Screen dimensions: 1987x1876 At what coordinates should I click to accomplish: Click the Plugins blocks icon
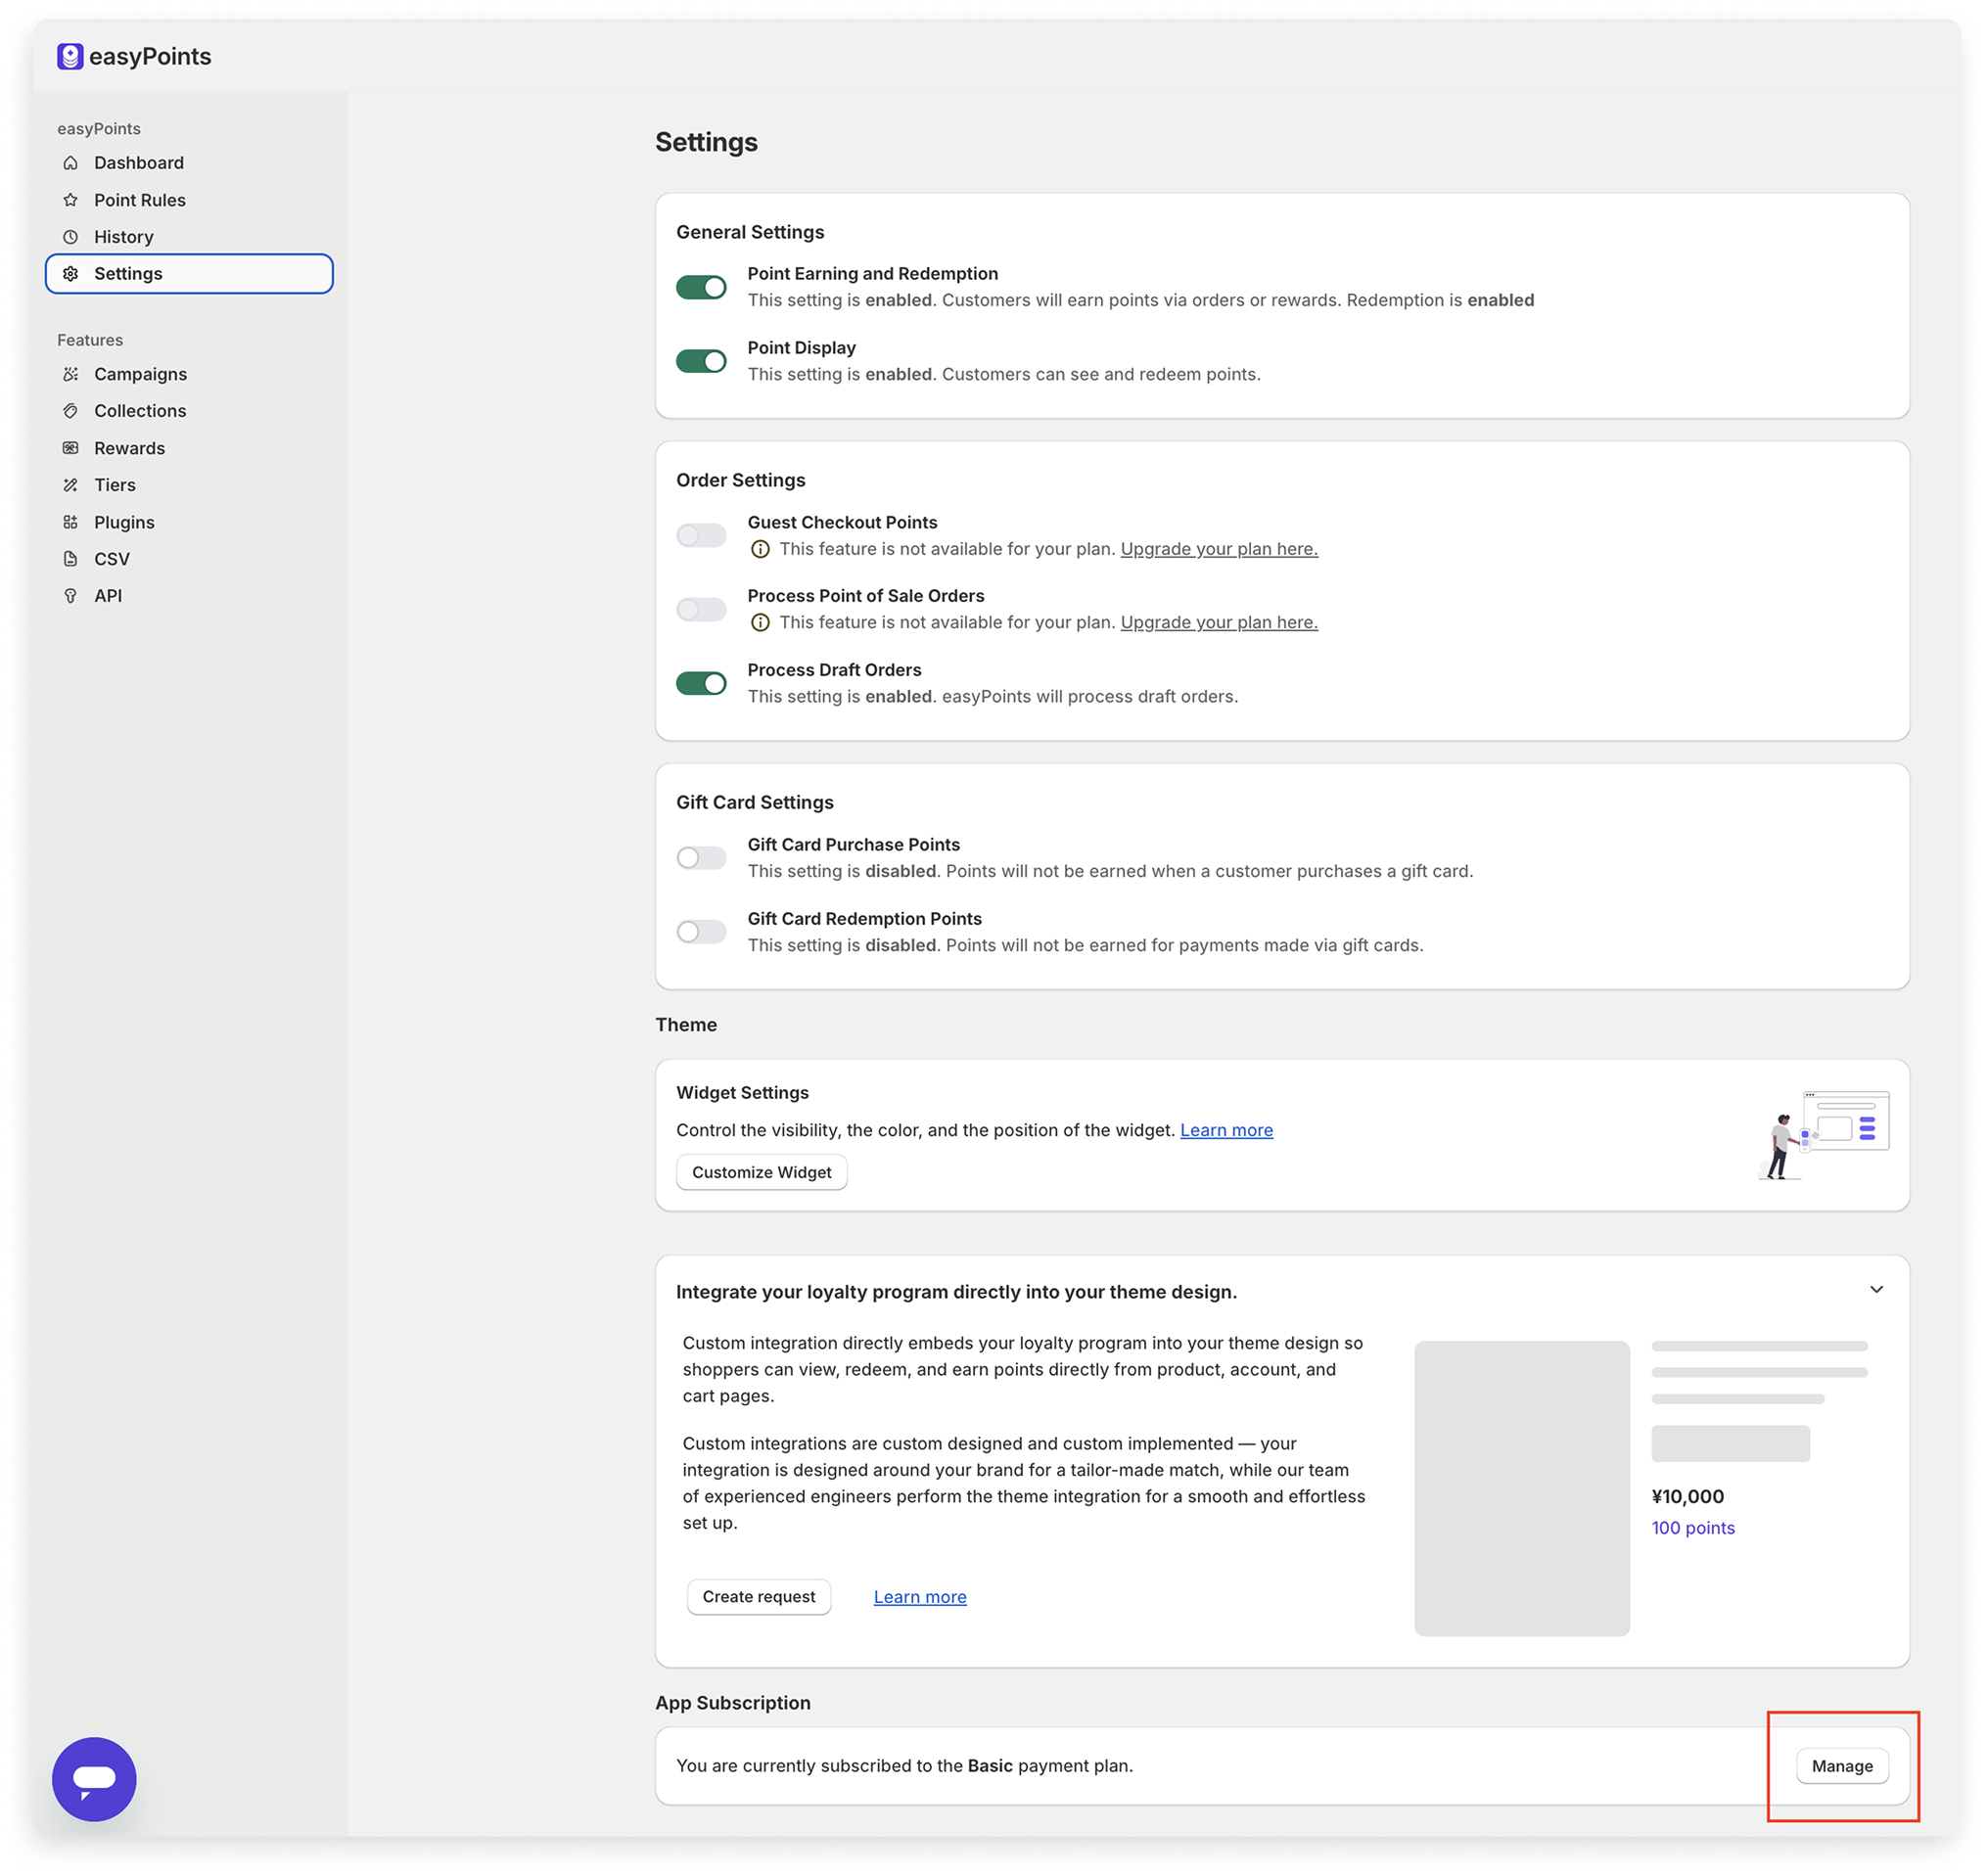pyautogui.click(x=70, y=522)
